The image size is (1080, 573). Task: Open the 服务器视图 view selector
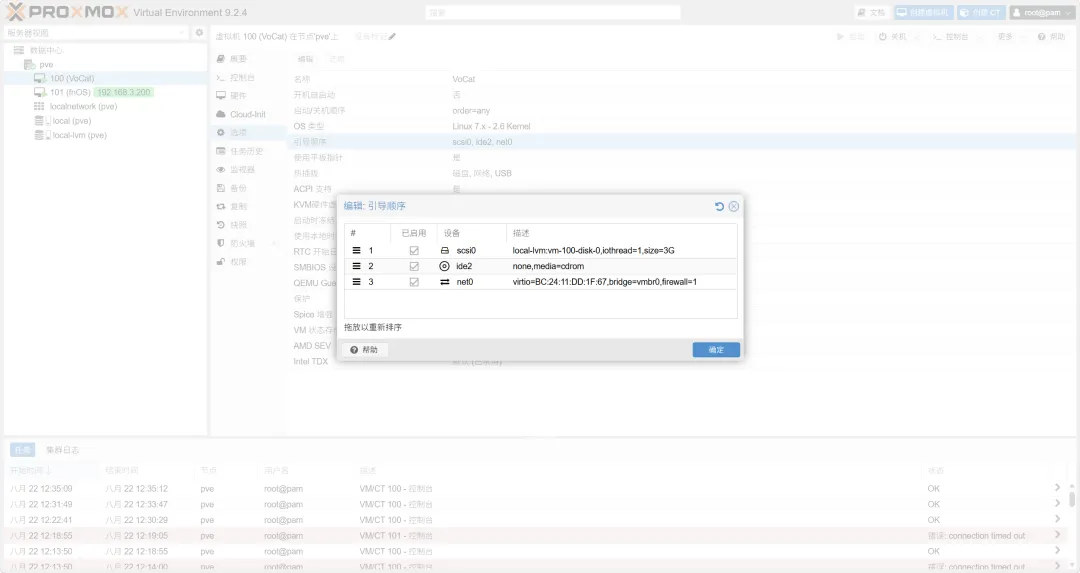tap(96, 32)
